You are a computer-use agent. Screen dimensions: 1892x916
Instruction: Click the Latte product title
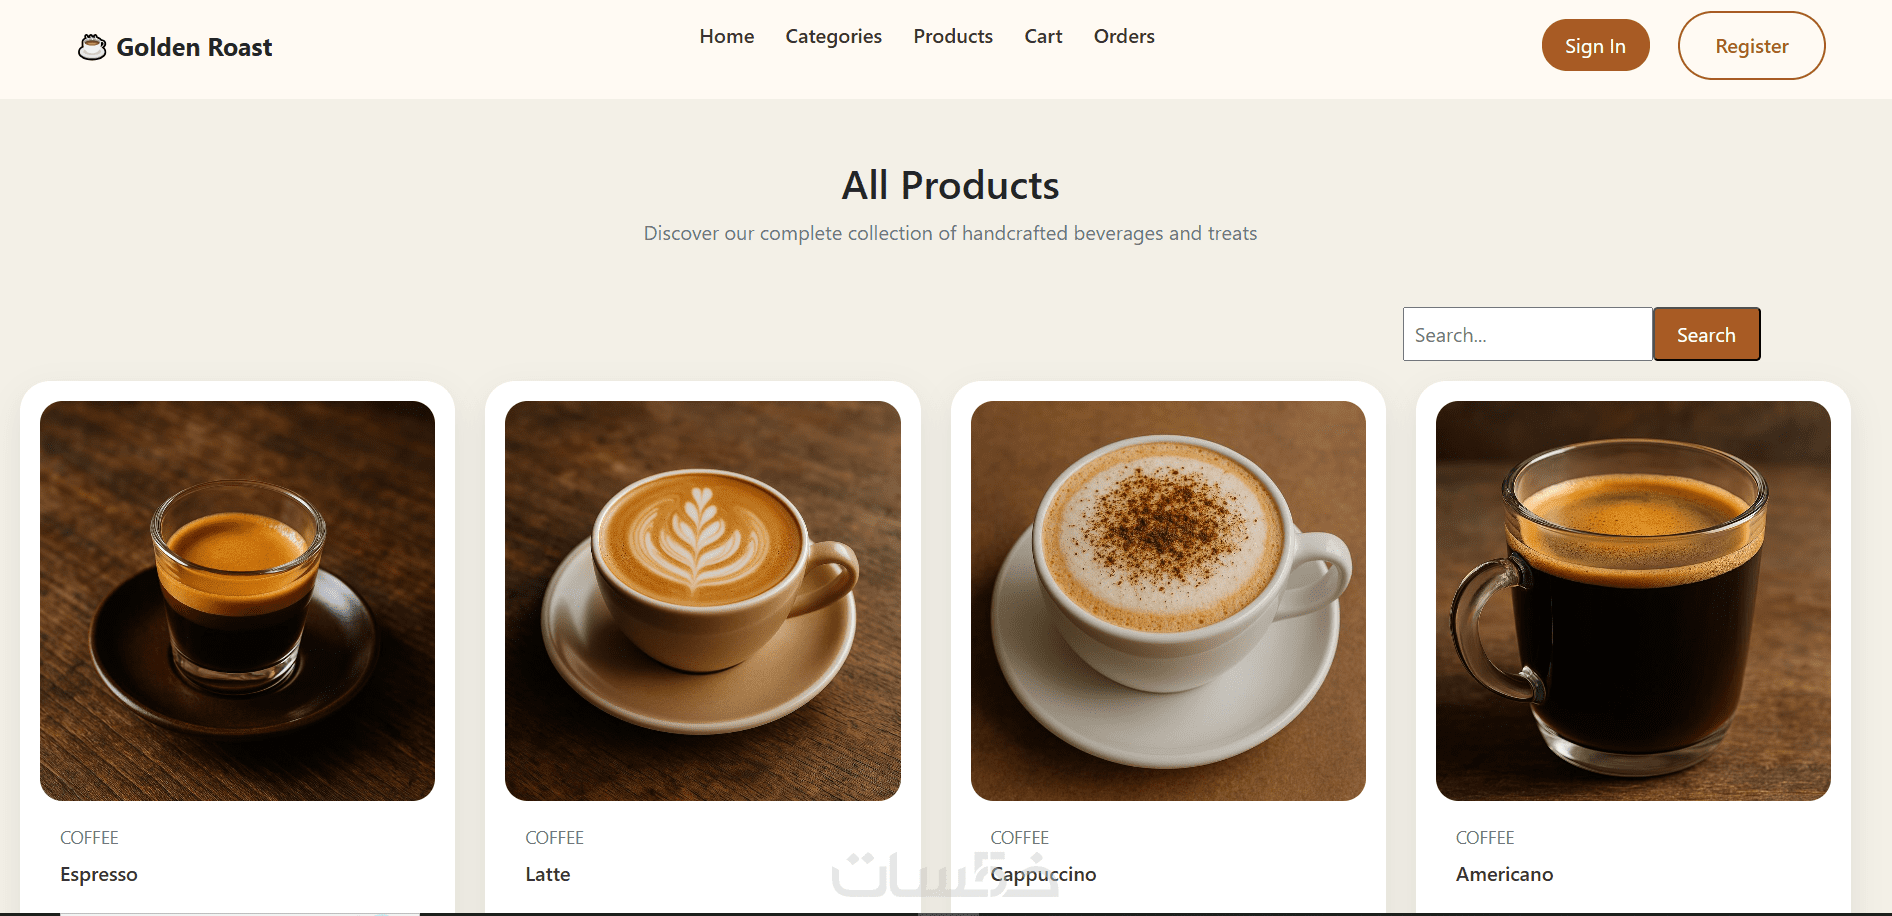(x=548, y=874)
